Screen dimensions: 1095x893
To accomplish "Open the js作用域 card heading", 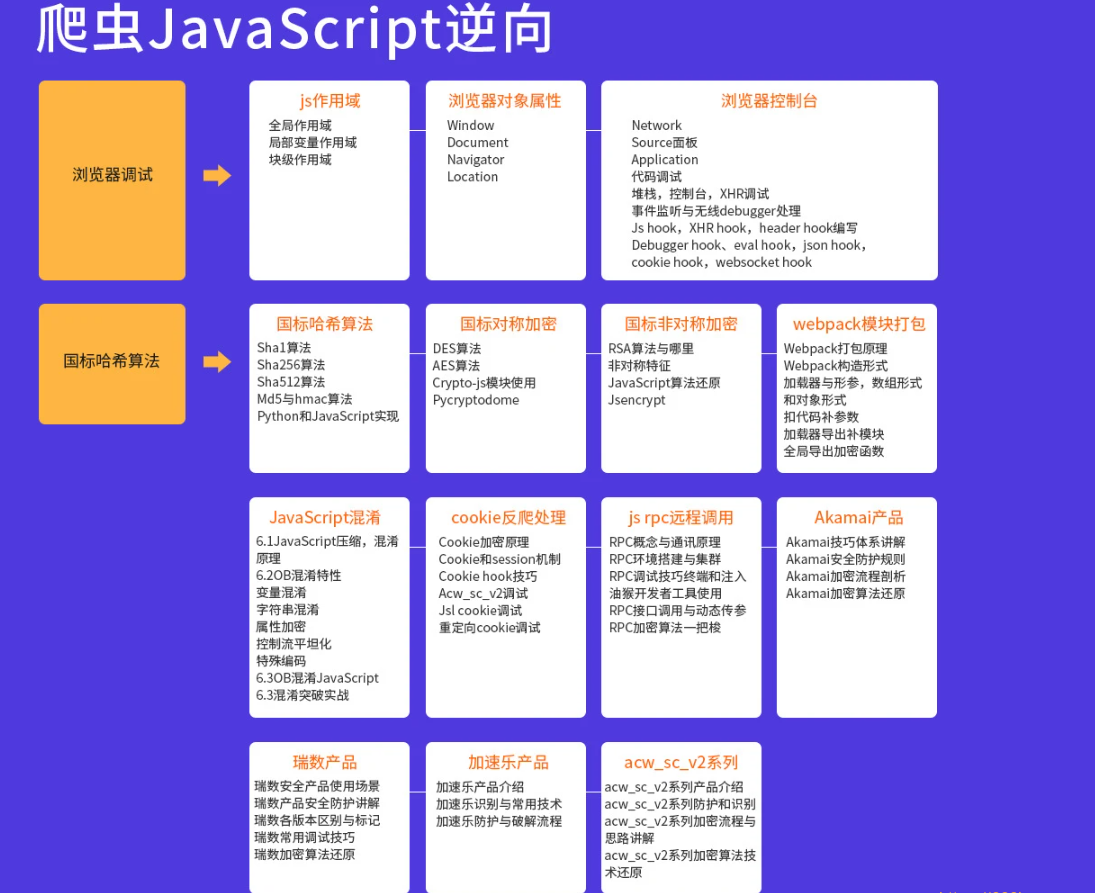I will [x=329, y=101].
